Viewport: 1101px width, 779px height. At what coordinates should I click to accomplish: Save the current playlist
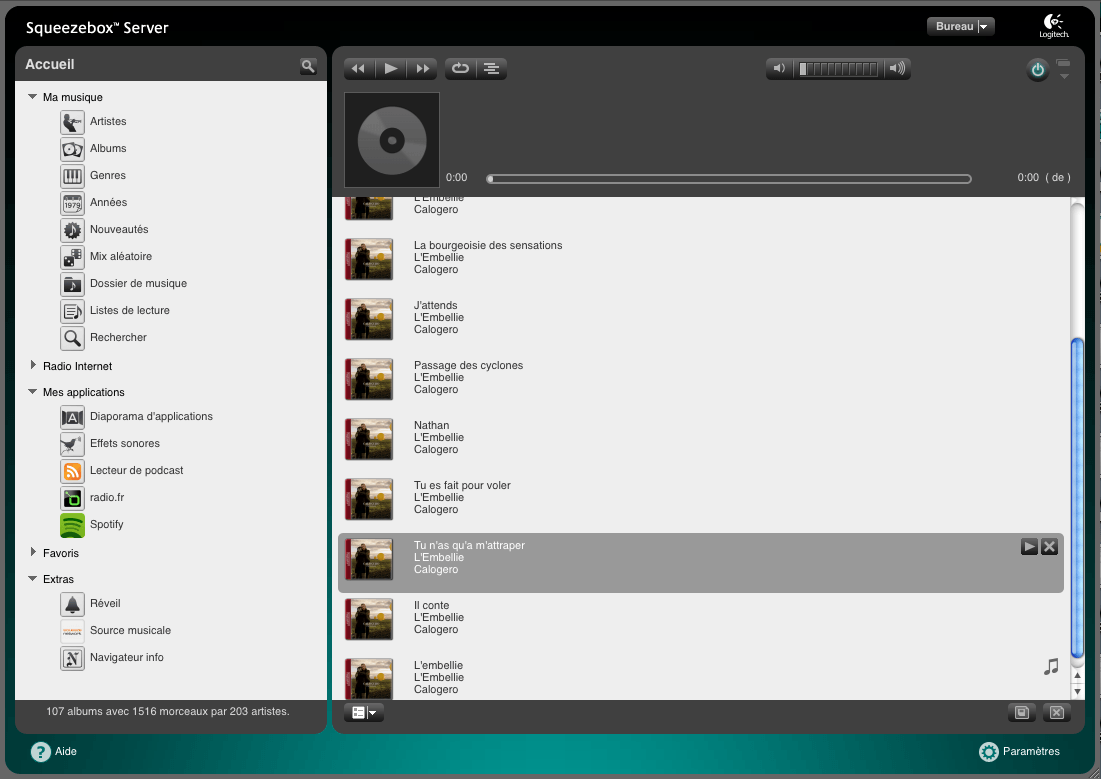1022,713
